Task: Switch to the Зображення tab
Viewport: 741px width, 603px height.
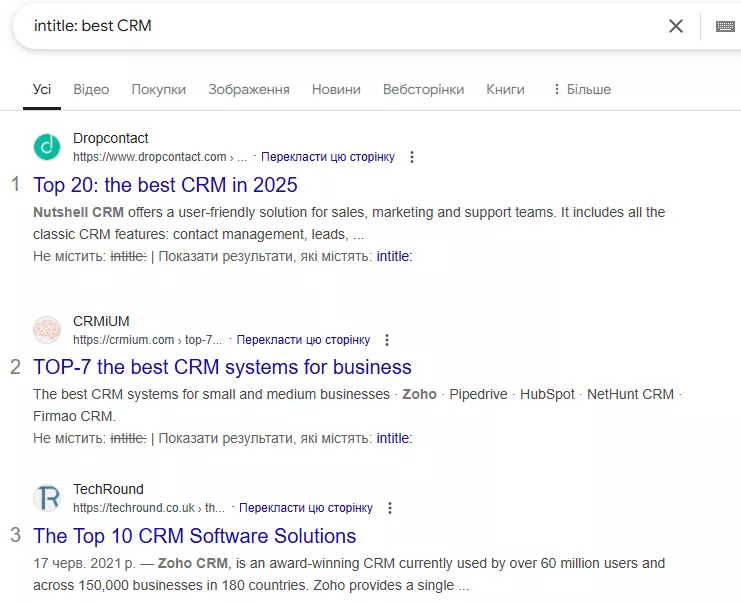Action: tap(249, 89)
